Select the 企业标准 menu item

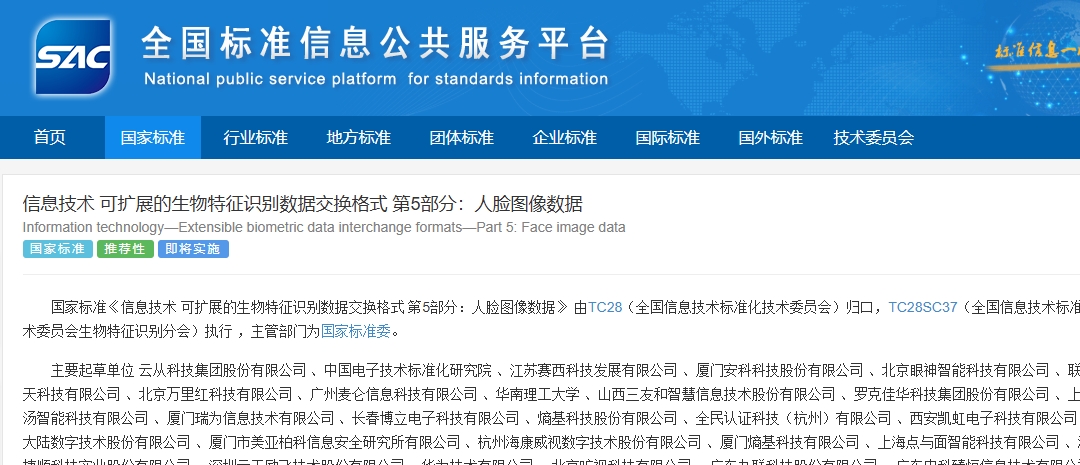click(564, 138)
